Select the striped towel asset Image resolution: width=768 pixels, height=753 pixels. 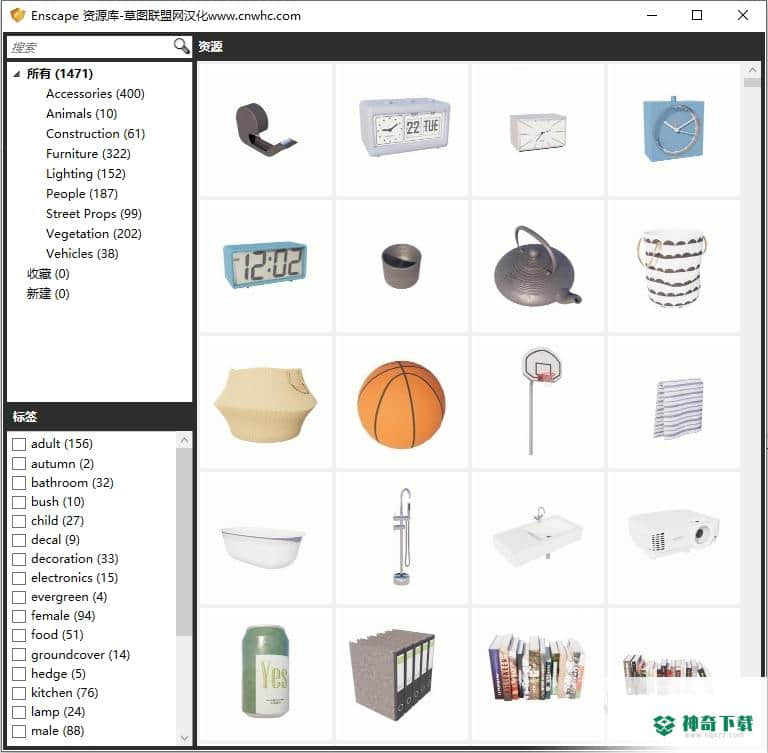[674, 402]
